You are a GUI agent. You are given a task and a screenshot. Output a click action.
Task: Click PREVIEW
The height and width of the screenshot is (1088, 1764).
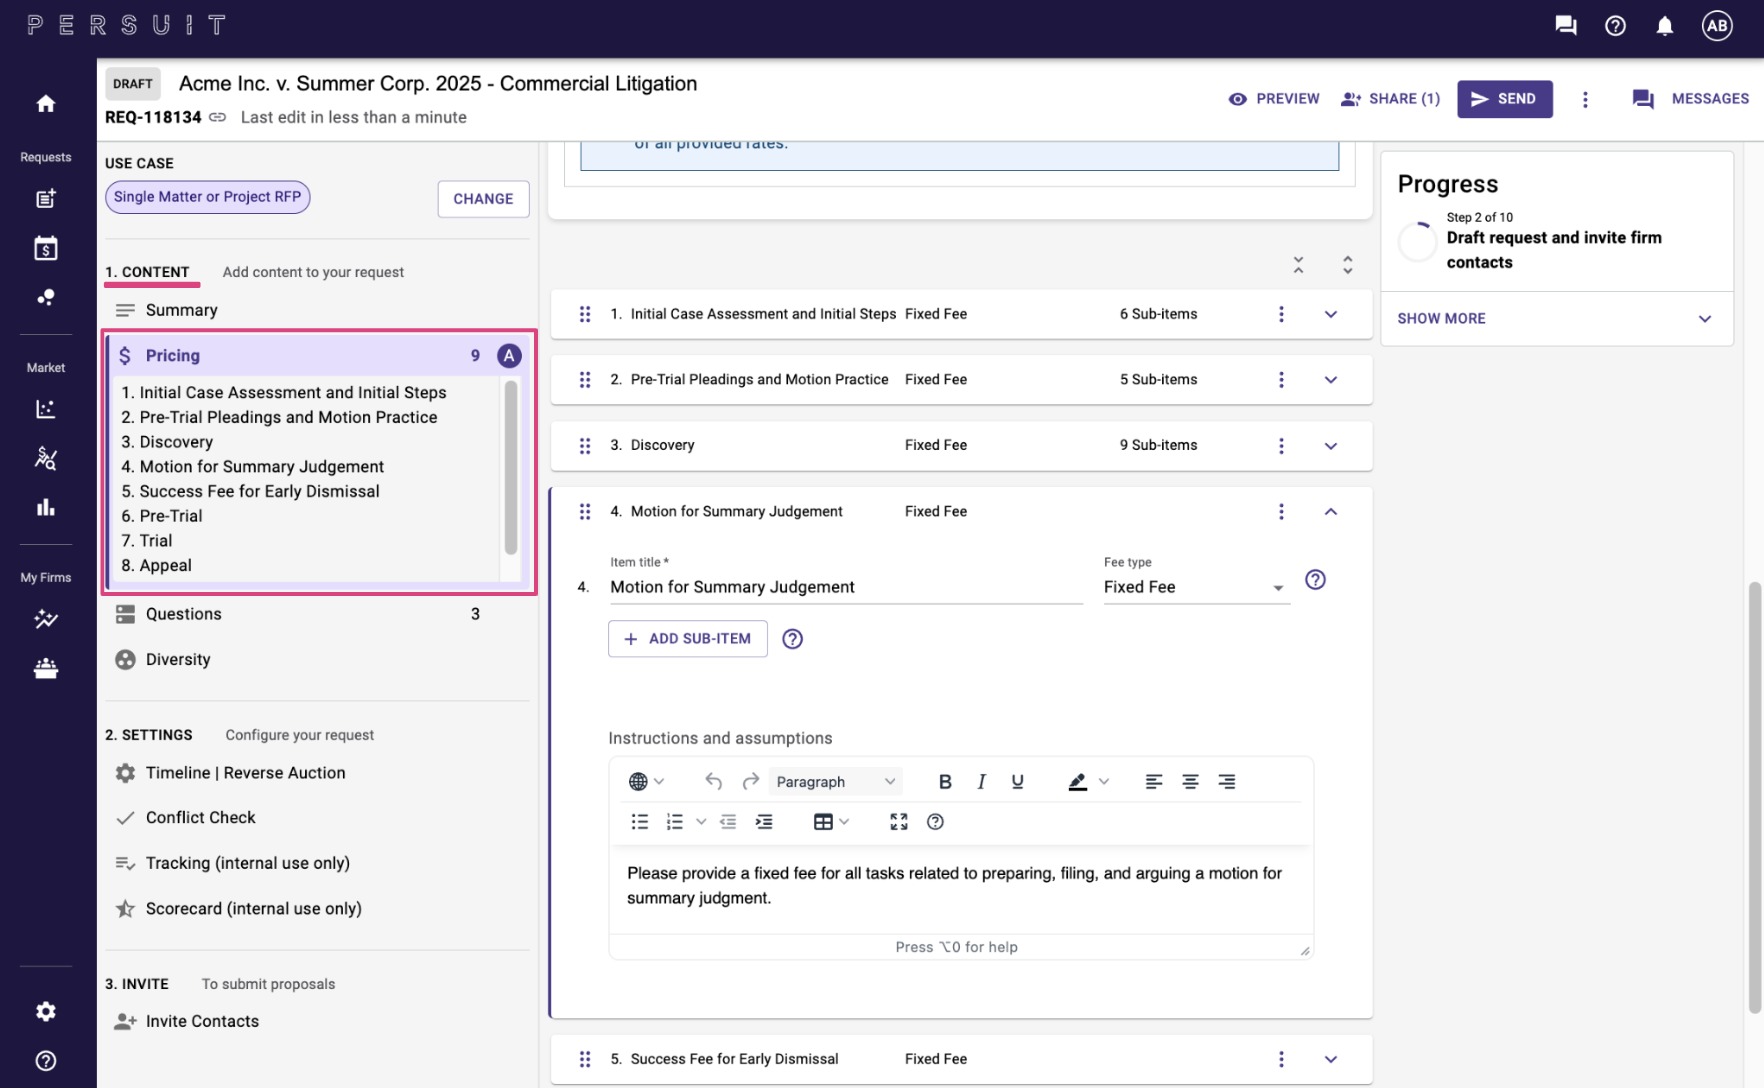pos(1273,99)
